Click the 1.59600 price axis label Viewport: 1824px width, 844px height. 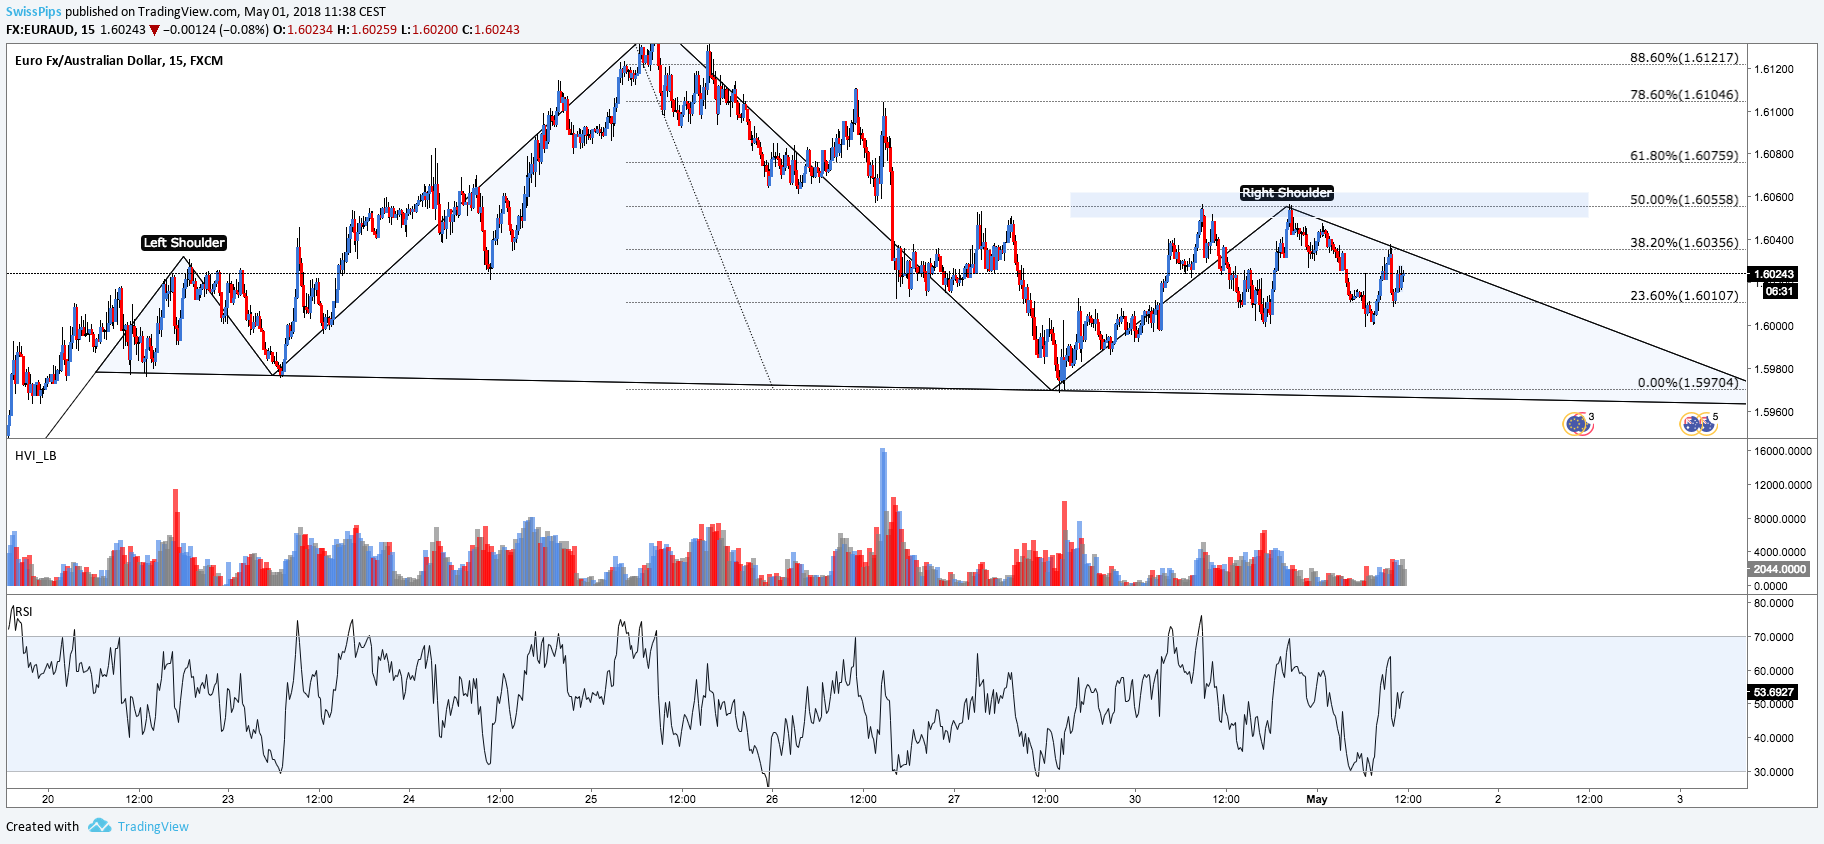pyautogui.click(x=1774, y=412)
